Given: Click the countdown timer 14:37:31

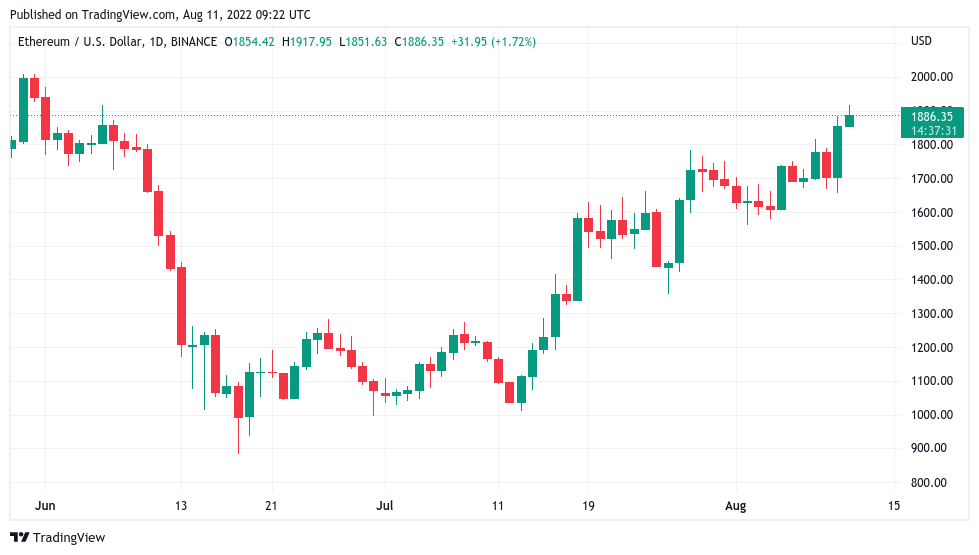Looking at the screenshot, I should point(933,130).
